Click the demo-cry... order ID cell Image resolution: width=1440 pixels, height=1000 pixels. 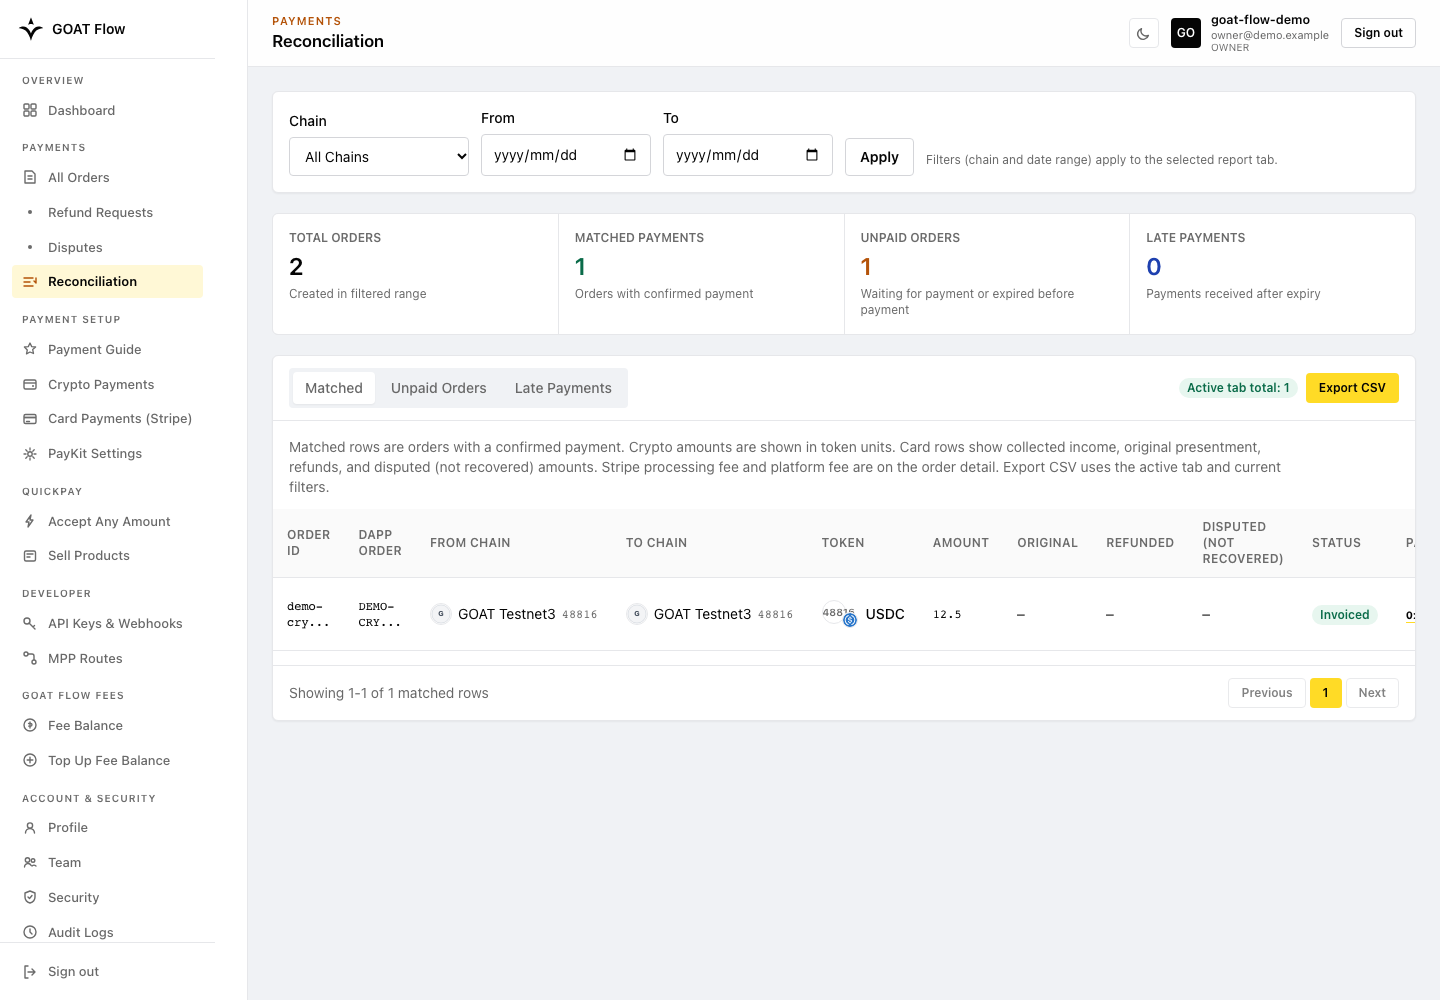click(308, 614)
